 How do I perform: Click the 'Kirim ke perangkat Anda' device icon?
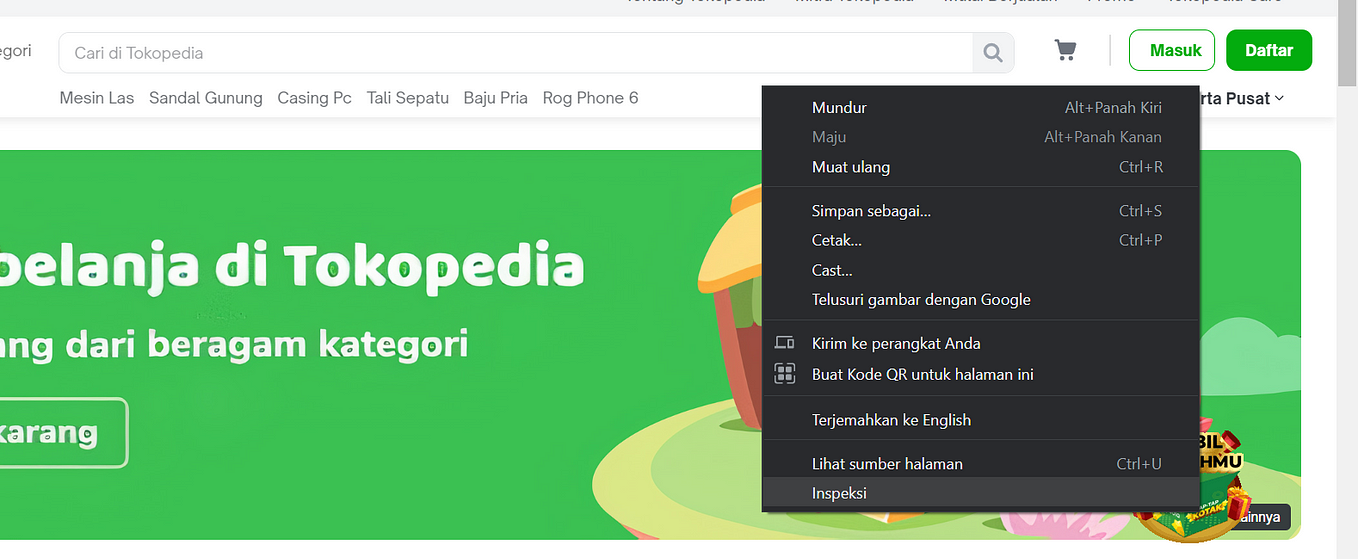(x=785, y=343)
